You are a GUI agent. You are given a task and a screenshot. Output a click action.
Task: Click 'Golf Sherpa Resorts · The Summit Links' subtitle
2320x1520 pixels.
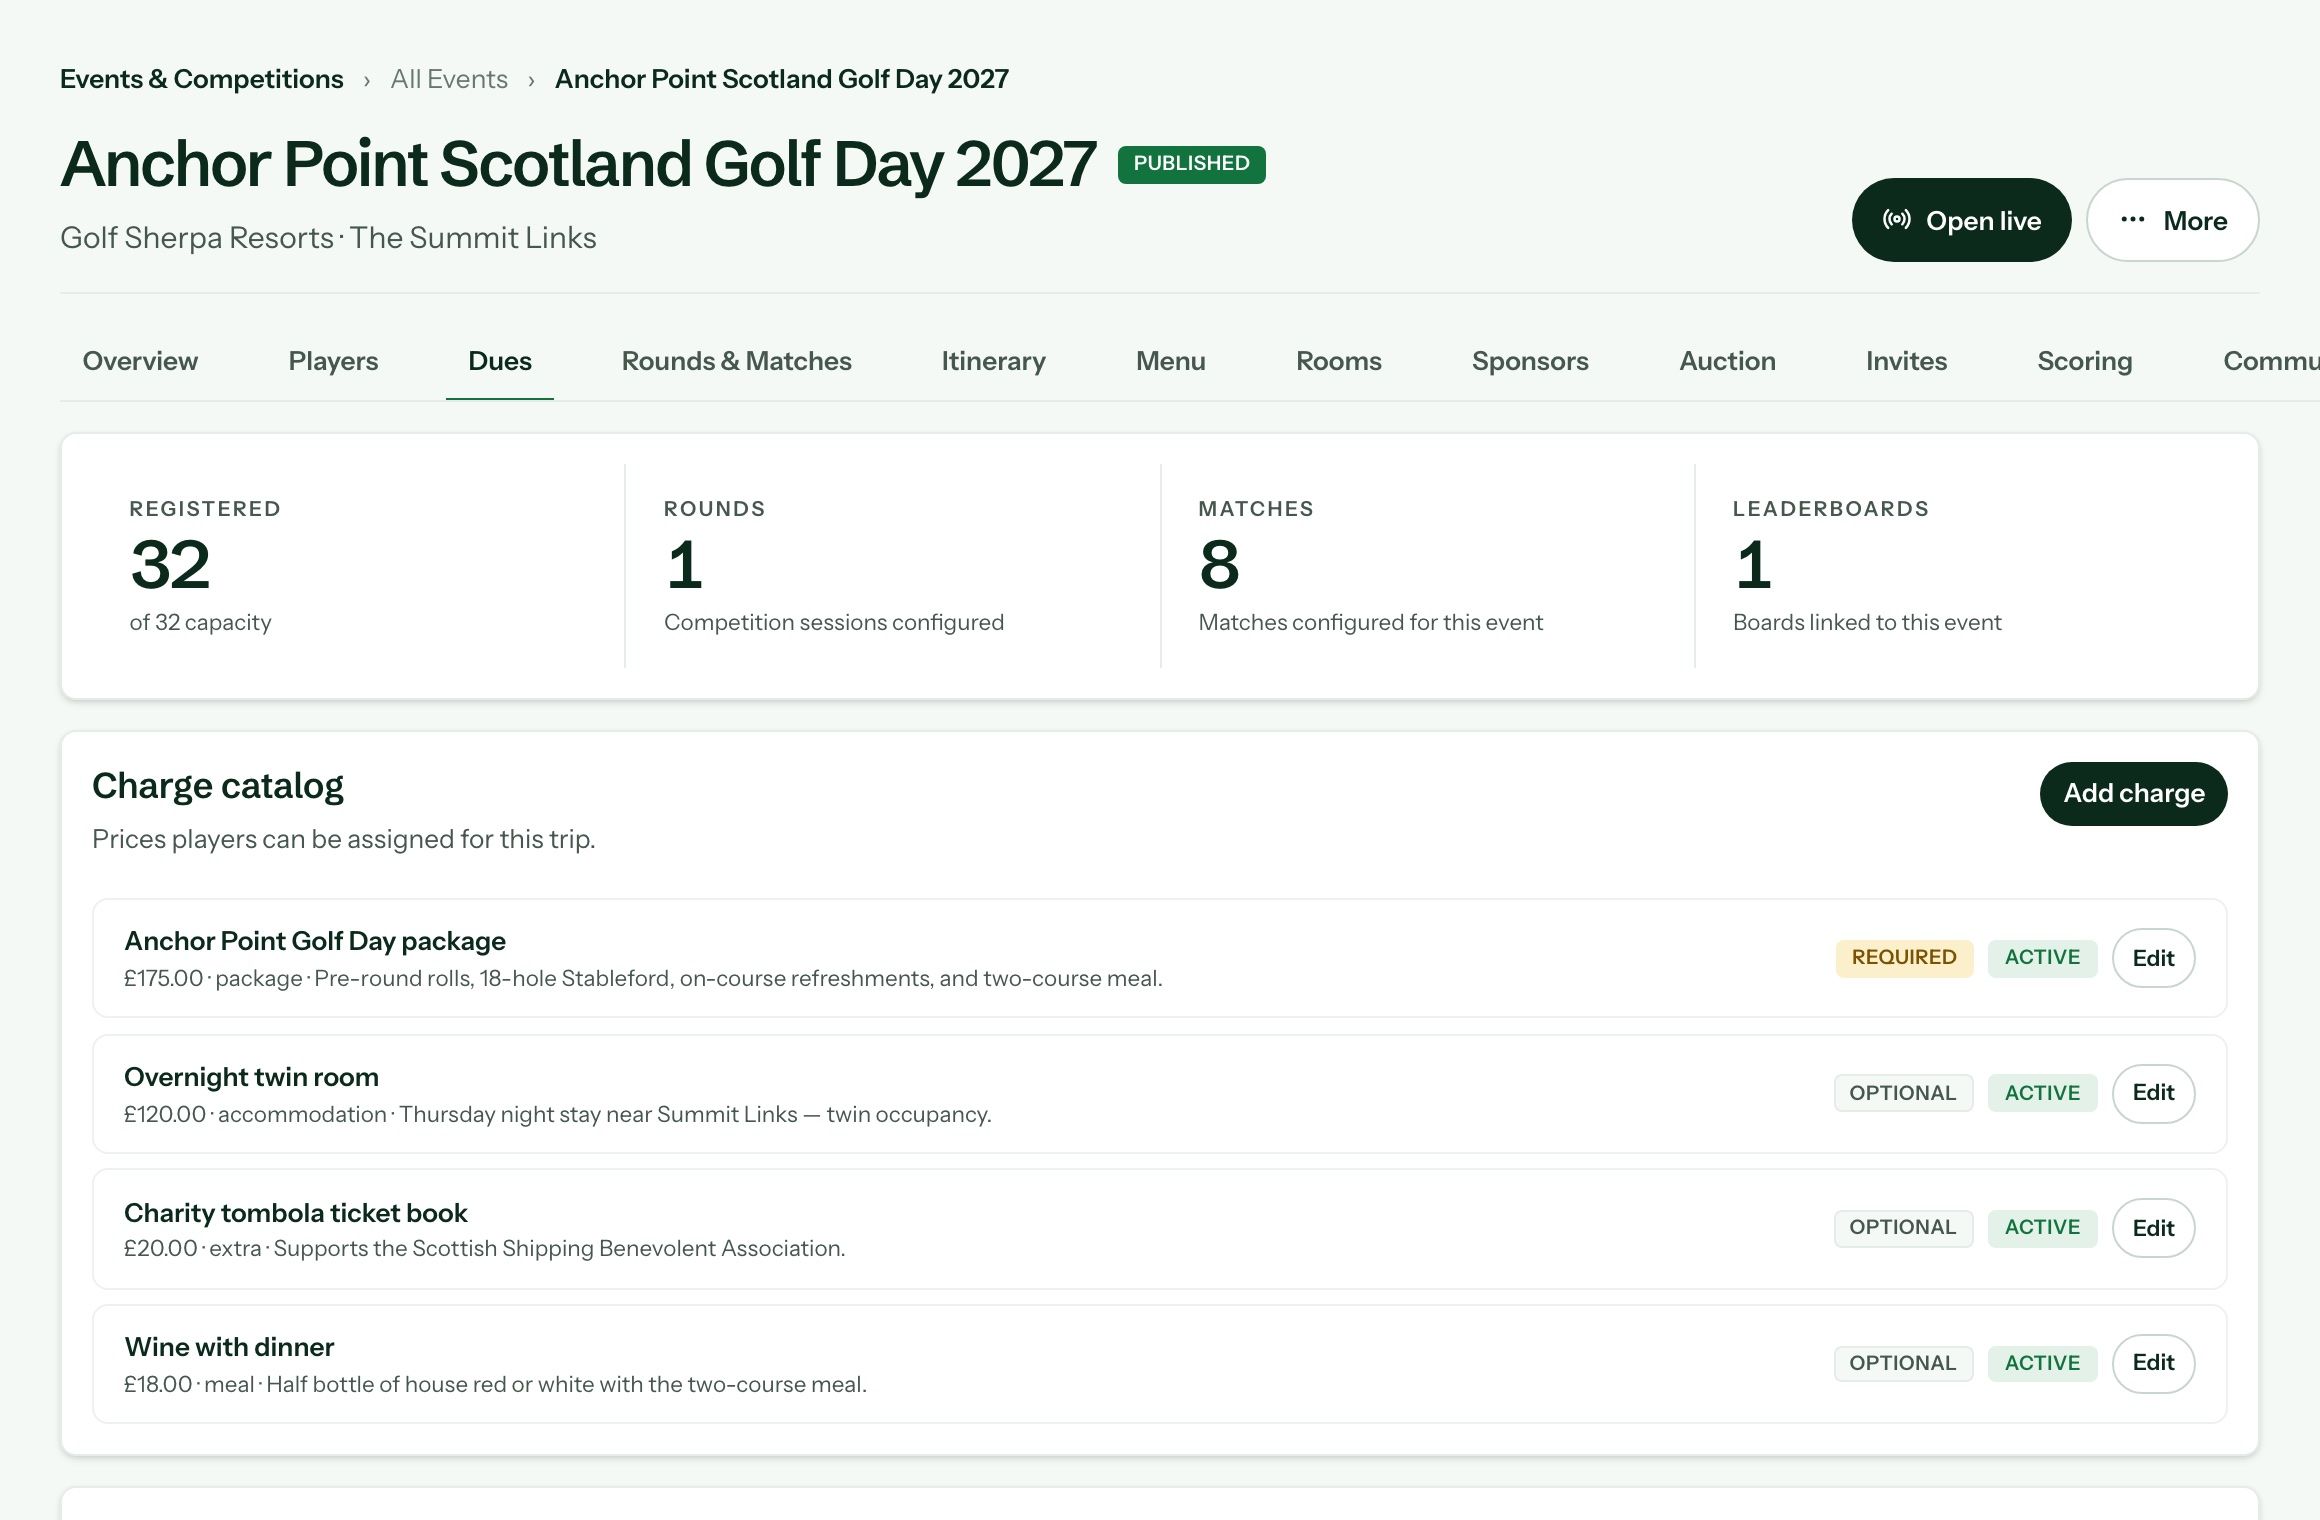tap(328, 238)
